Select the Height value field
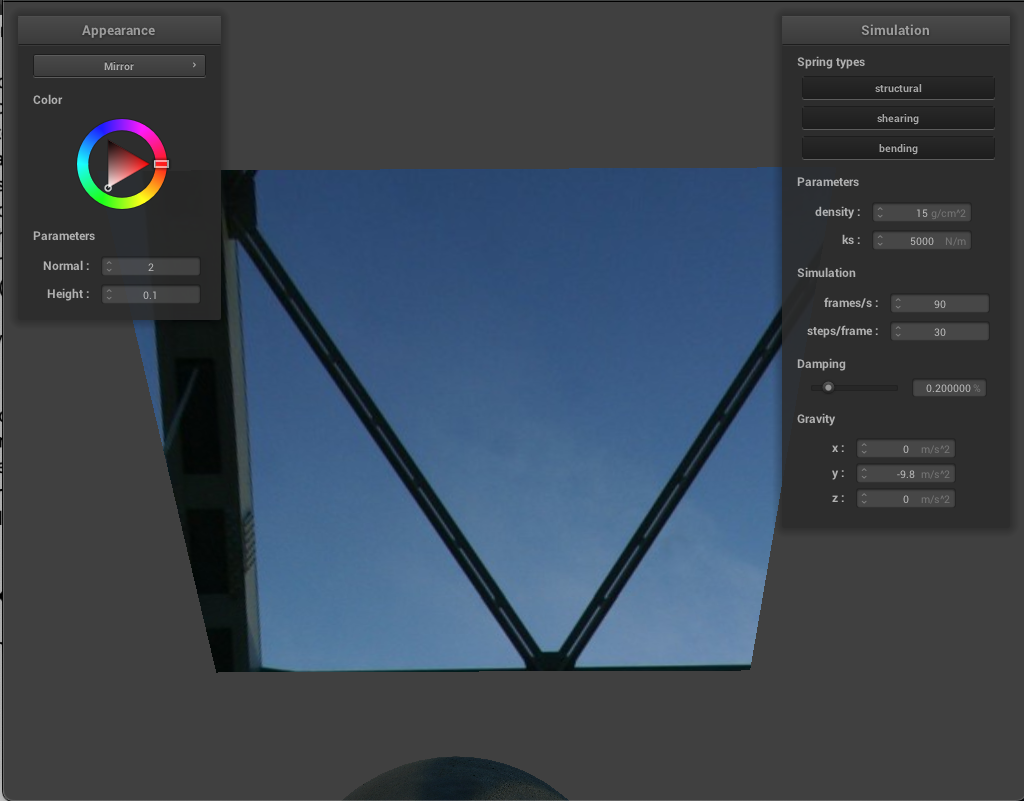Viewport: 1024px width, 801px height. 151,294
